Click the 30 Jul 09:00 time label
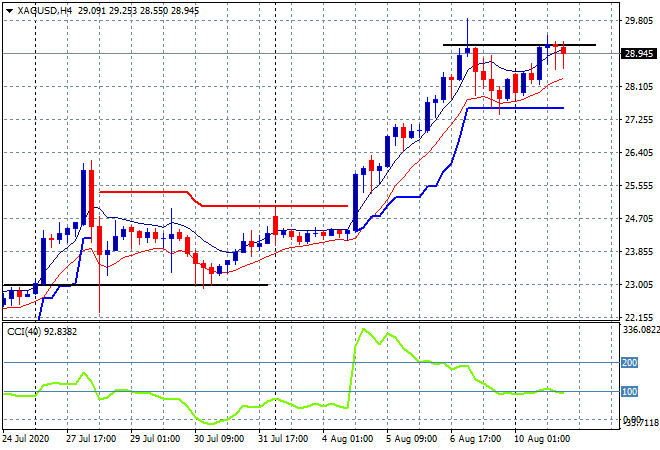This screenshot has width=660, height=450. pos(219,439)
